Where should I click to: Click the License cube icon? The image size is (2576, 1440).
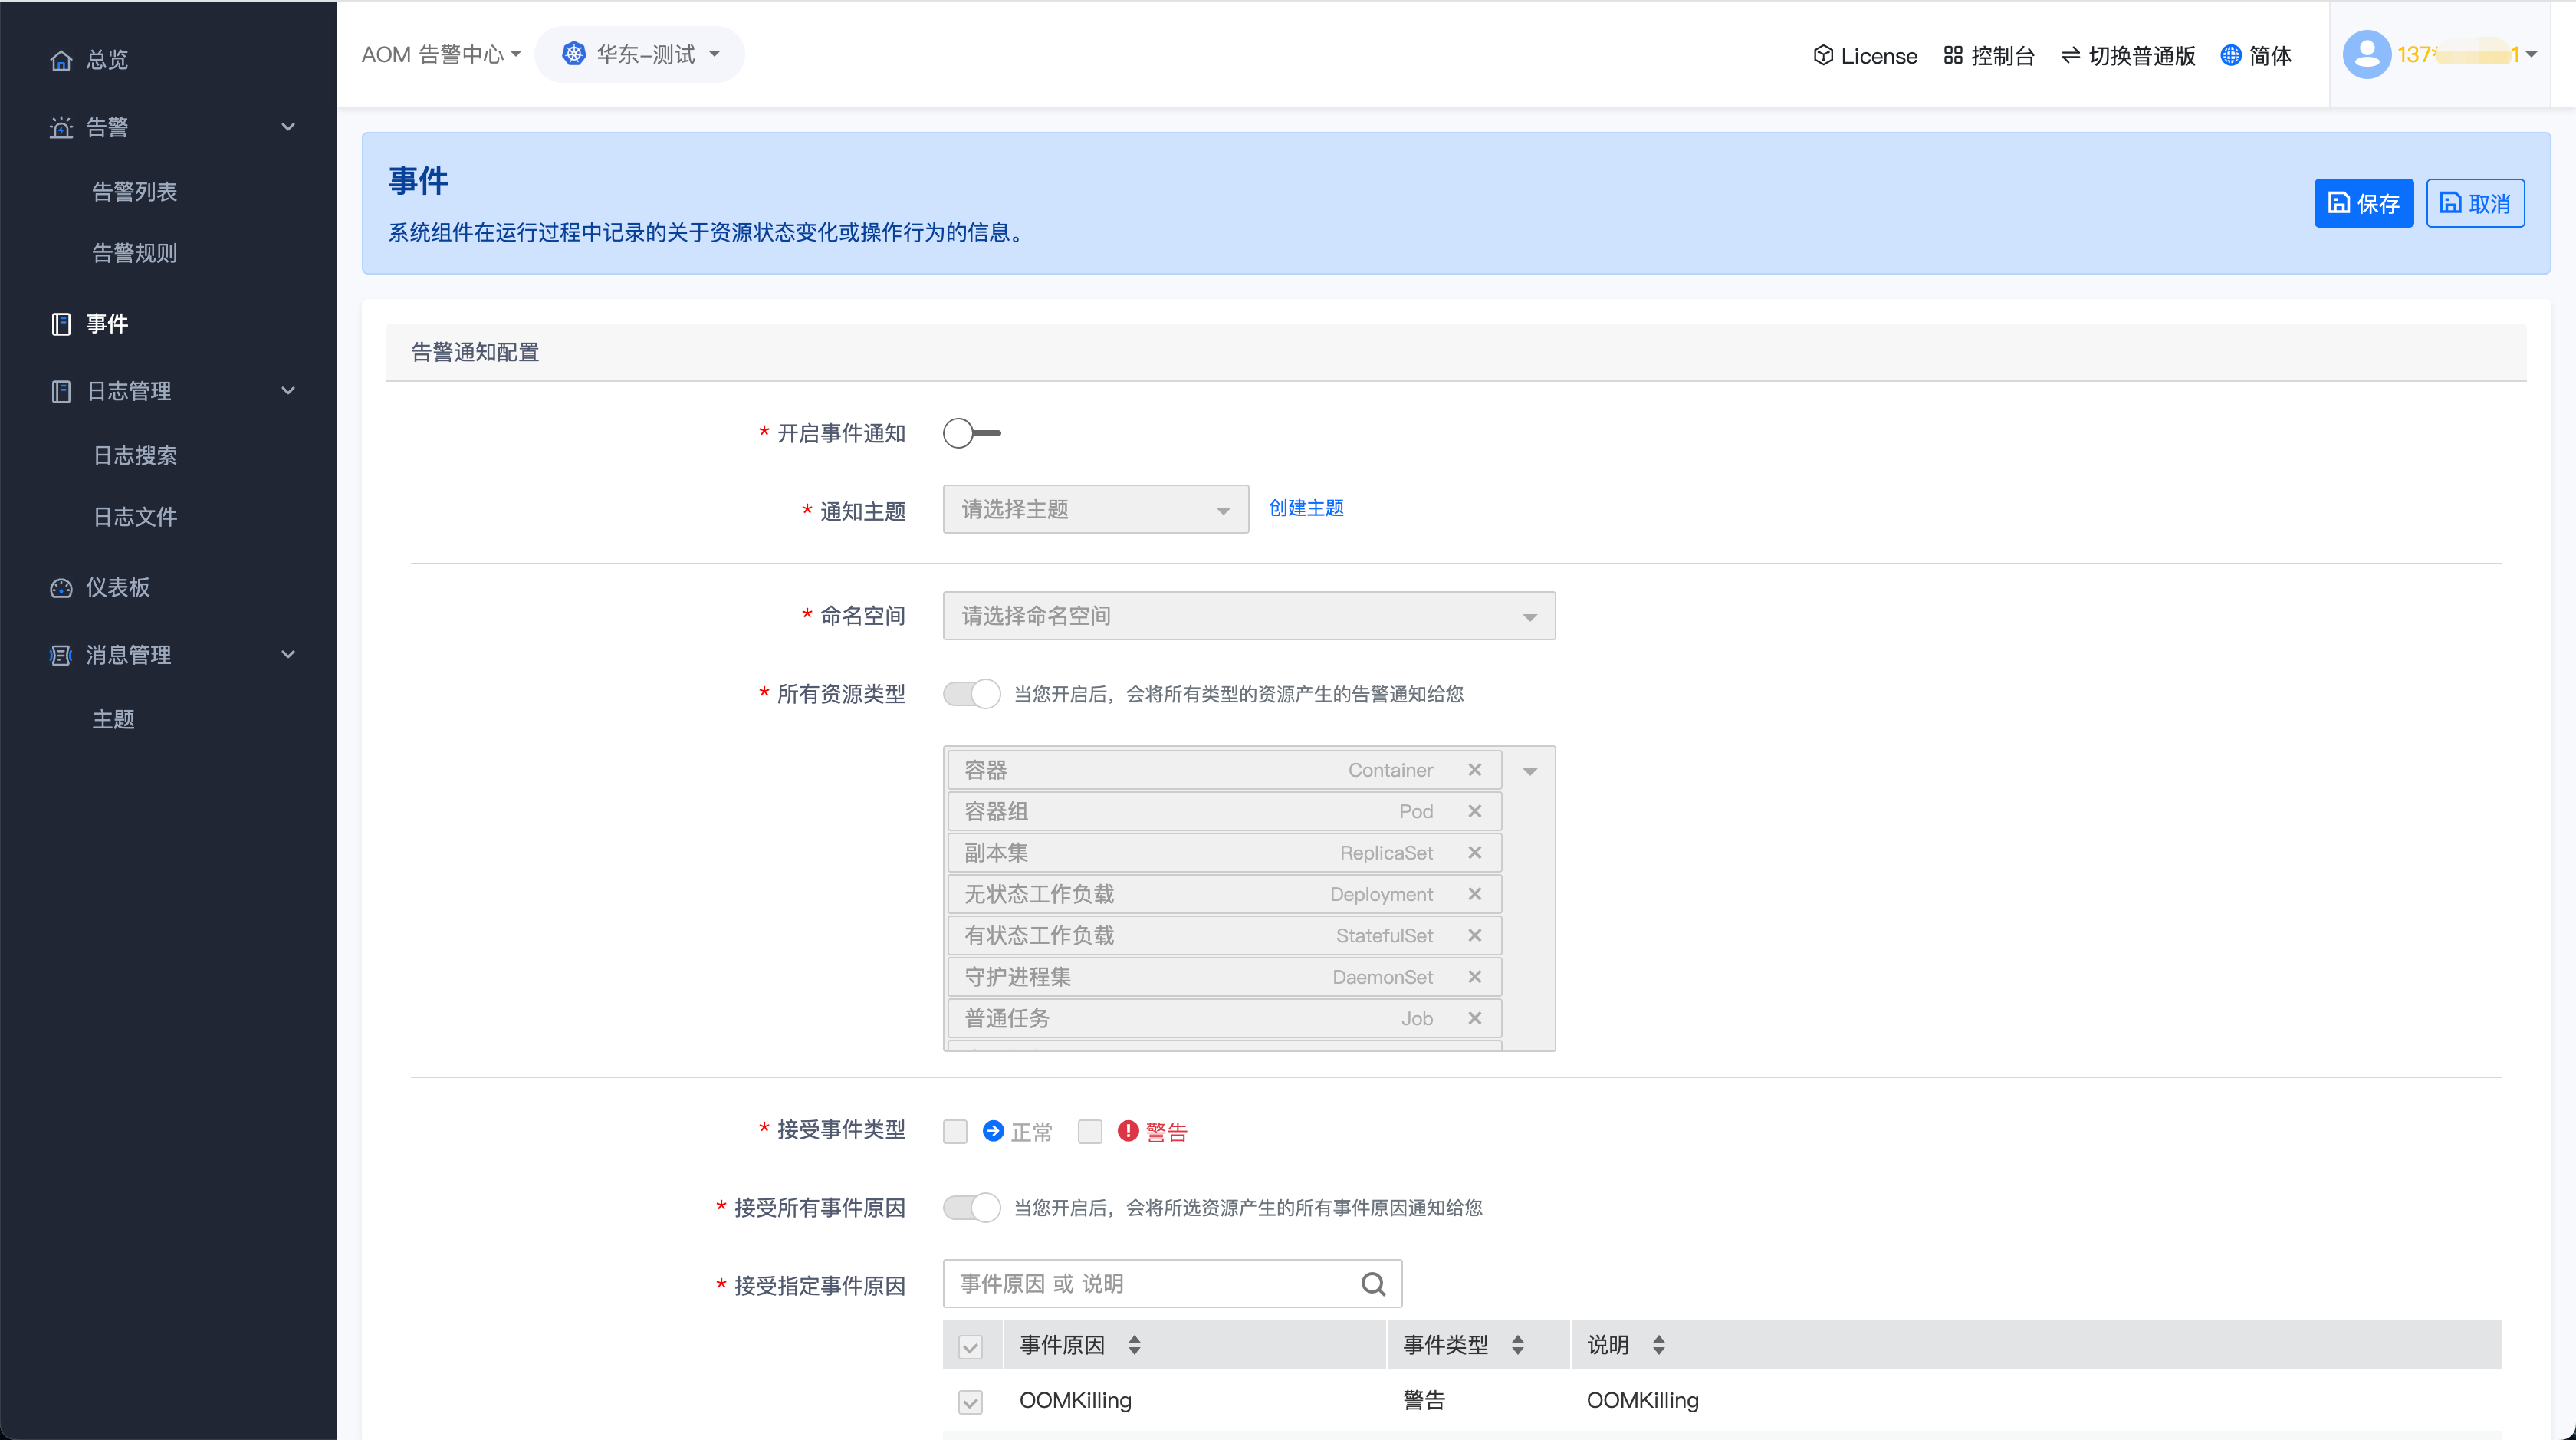point(1823,56)
